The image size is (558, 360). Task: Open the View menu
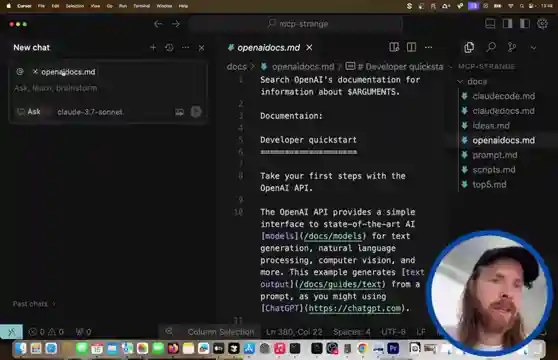pyautogui.click(x=95, y=6)
